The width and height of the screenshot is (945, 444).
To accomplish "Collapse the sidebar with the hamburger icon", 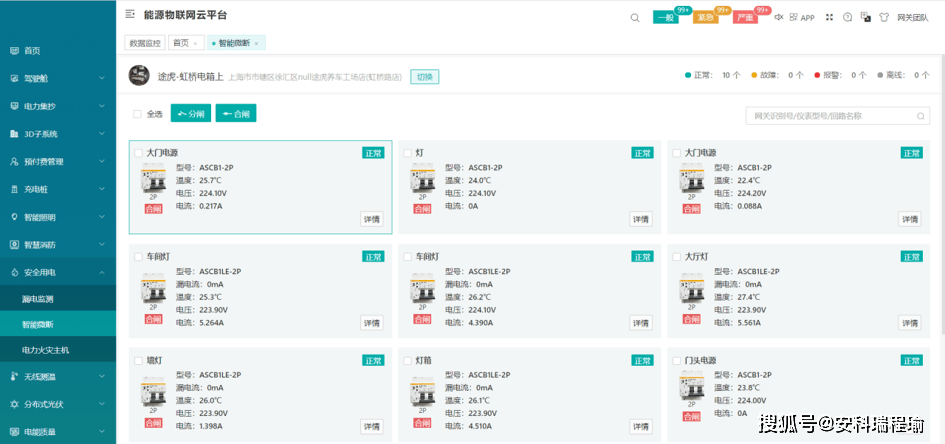I will [x=130, y=14].
